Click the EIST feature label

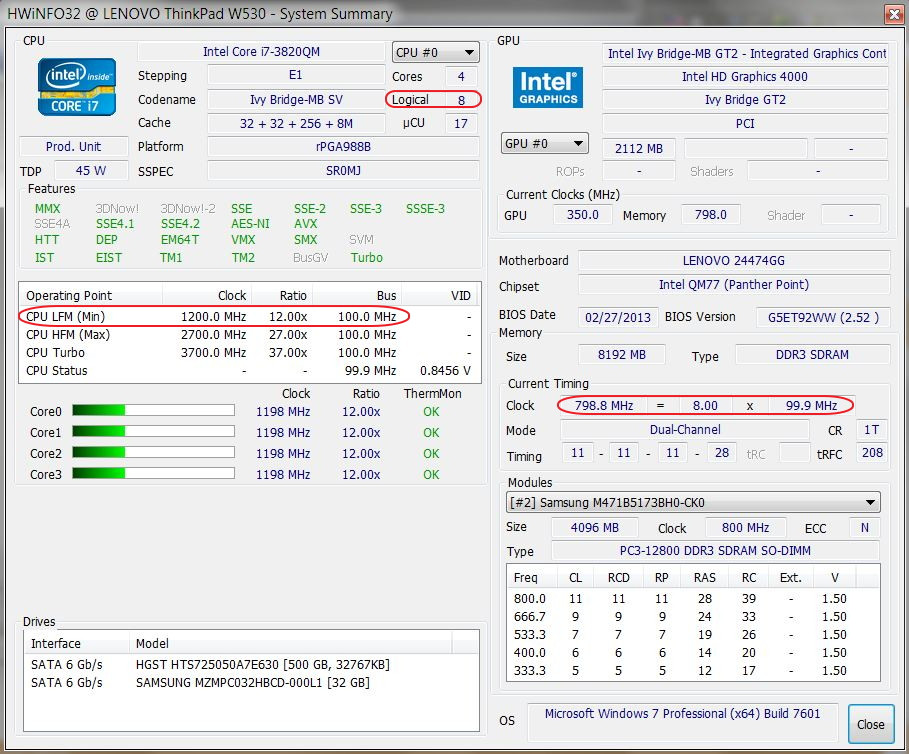pos(109,257)
